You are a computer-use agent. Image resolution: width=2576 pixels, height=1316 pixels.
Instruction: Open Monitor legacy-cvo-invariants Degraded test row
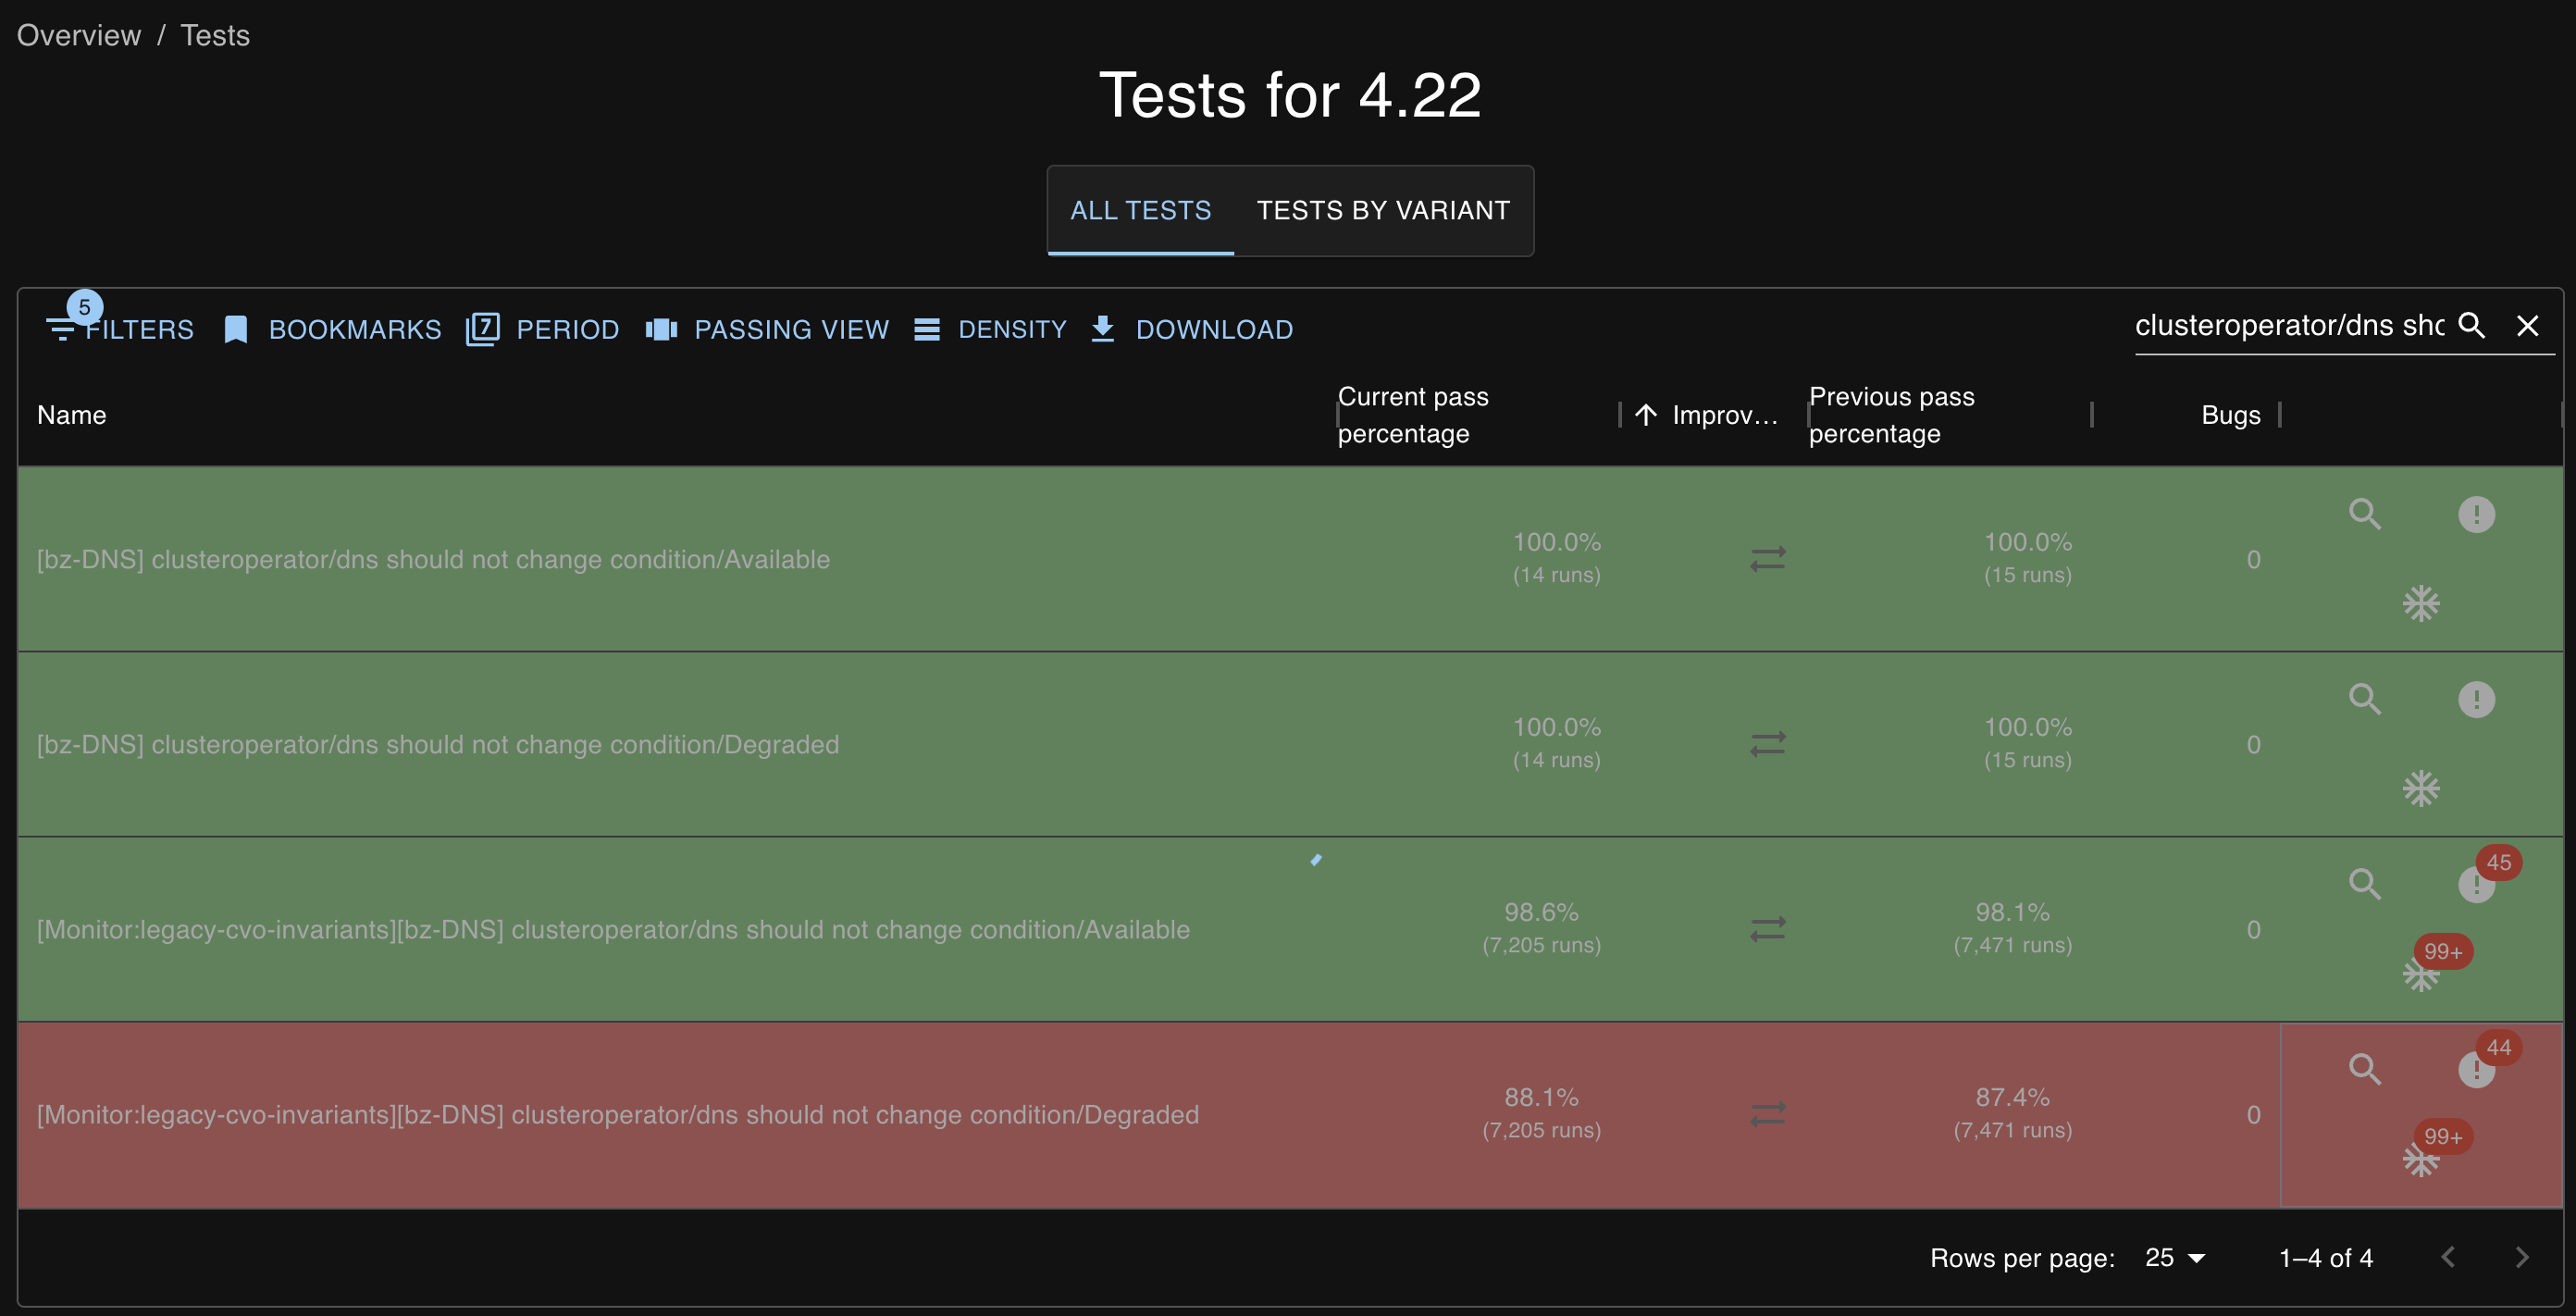pyautogui.click(x=617, y=1114)
